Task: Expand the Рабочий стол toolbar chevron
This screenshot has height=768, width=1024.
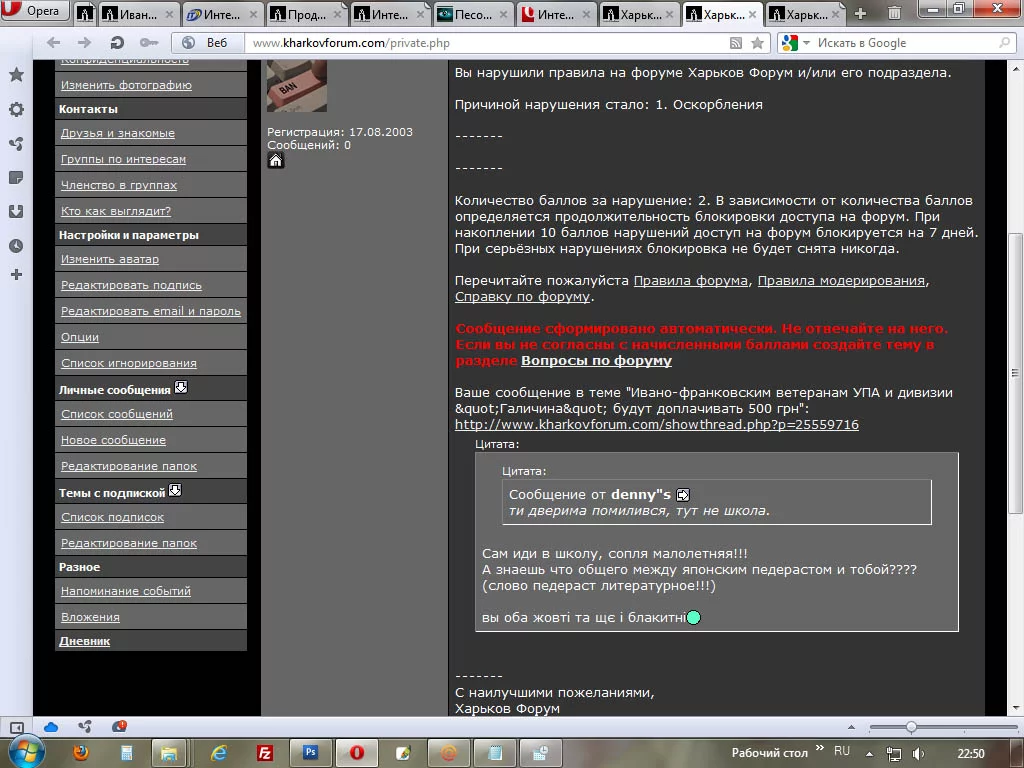Action: [820, 748]
